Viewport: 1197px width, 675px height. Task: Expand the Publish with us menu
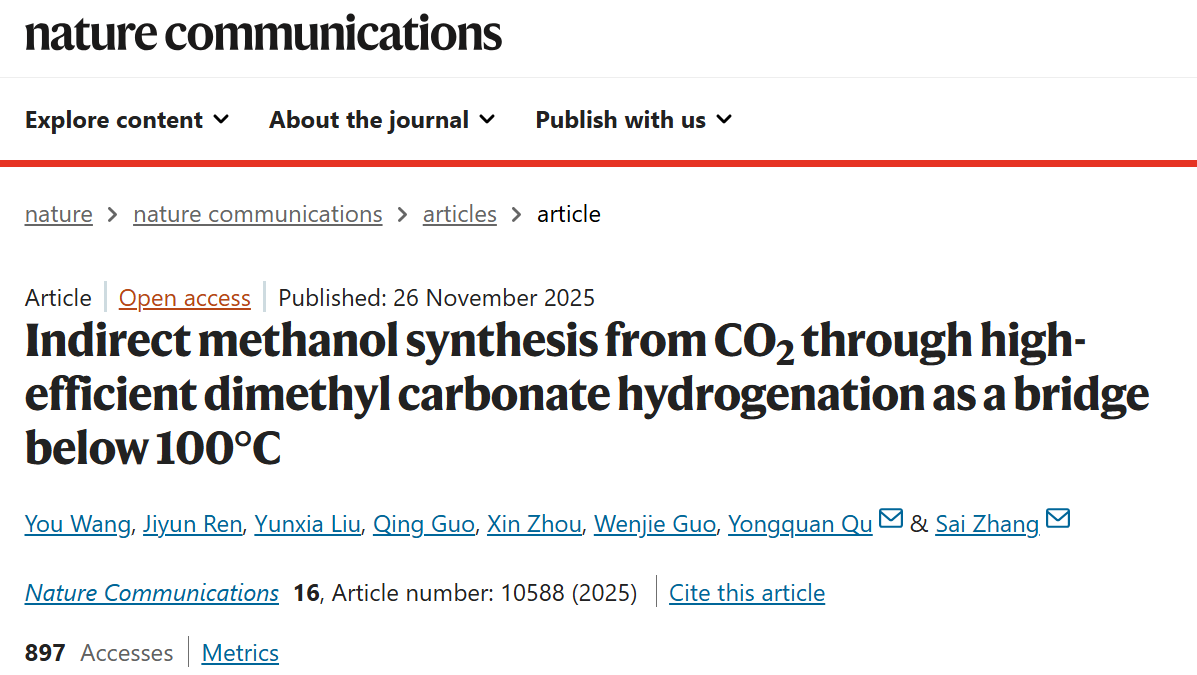(634, 120)
